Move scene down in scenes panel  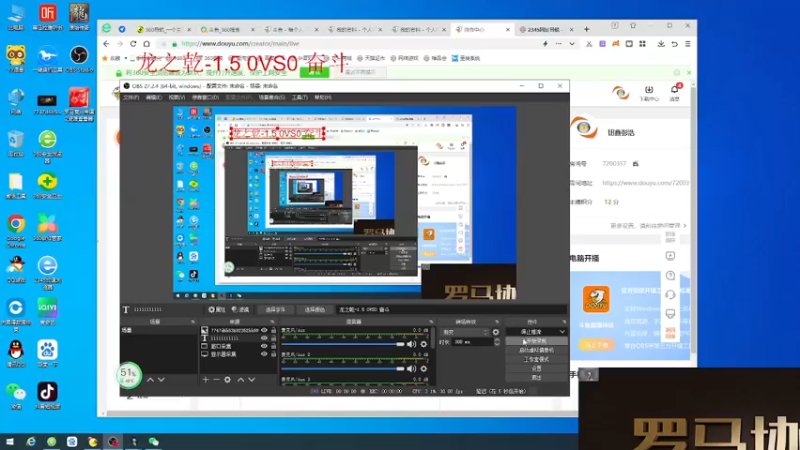(x=161, y=380)
